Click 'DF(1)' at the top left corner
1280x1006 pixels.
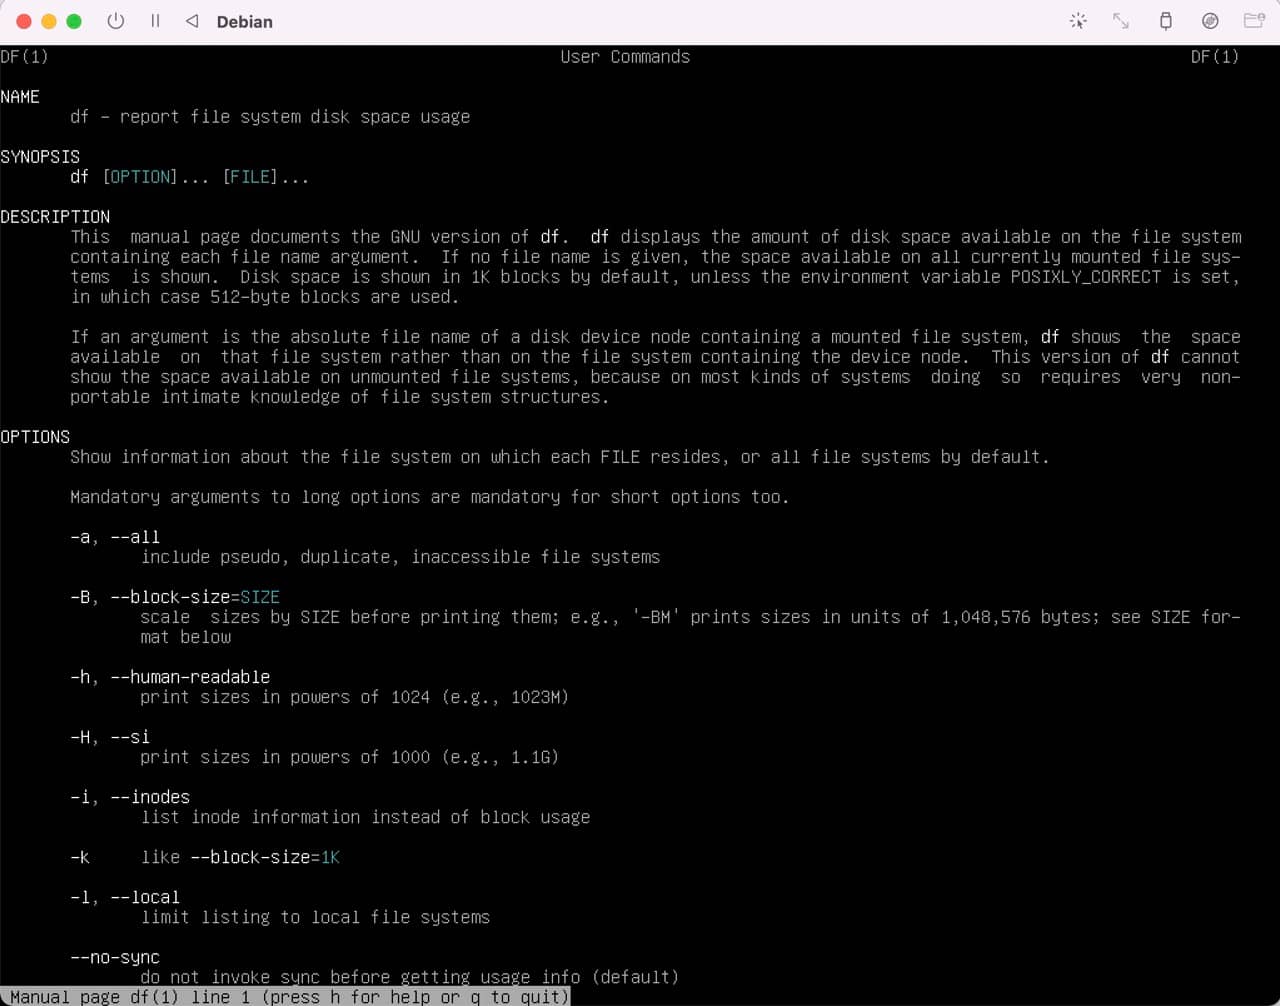(25, 57)
